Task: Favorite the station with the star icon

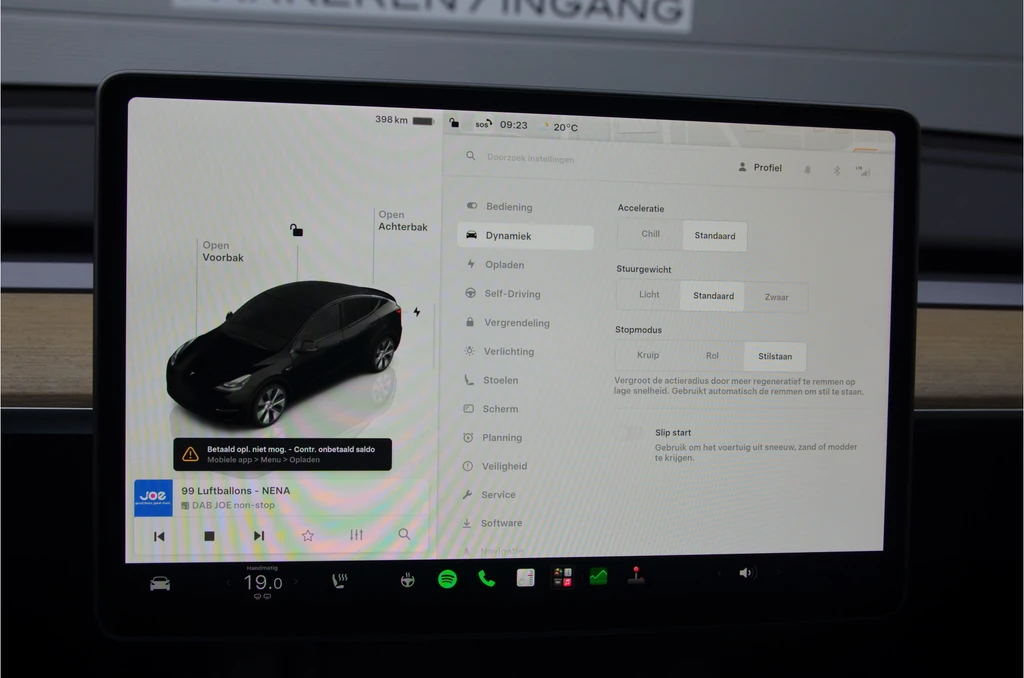Action: [308, 536]
